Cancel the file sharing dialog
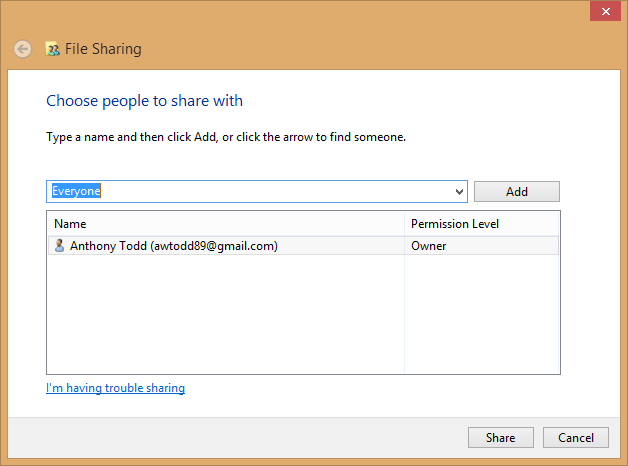 (575, 437)
